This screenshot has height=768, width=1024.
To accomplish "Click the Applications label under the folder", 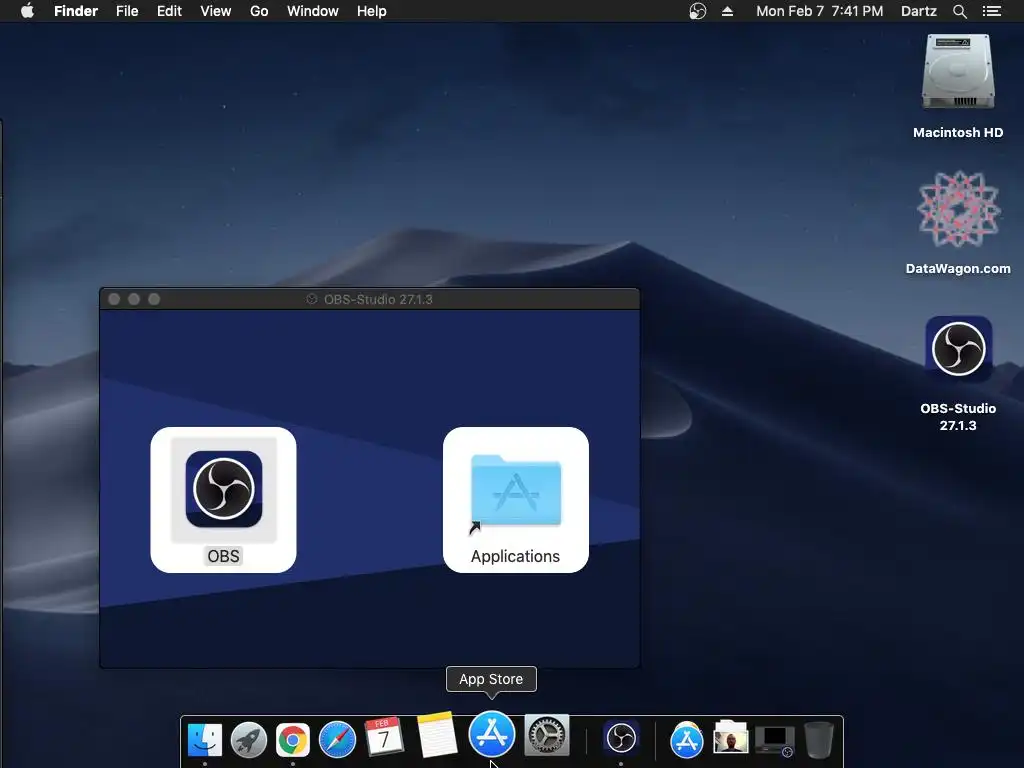I will coord(515,556).
